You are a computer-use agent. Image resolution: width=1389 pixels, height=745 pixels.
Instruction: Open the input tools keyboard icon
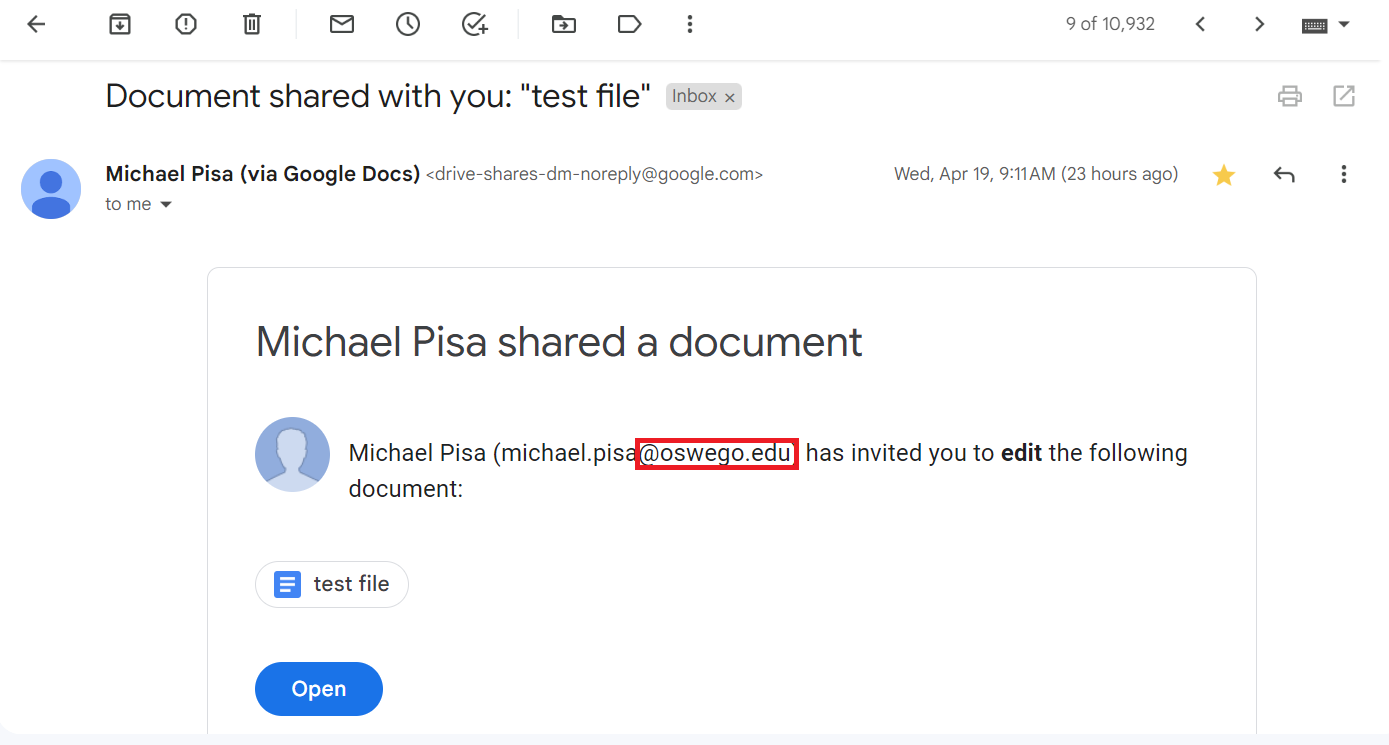pyautogui.click(x=1314, y=25)
